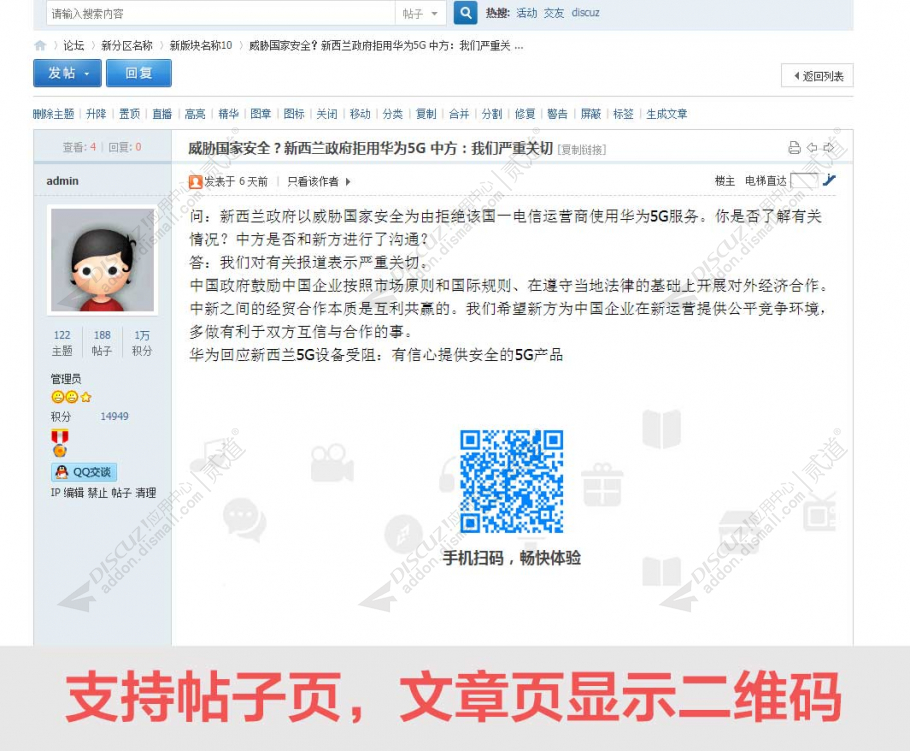The width and height of the screenshot is (910, 751).
Task: Click the 返回列表 back to list button
Action: 817,76
